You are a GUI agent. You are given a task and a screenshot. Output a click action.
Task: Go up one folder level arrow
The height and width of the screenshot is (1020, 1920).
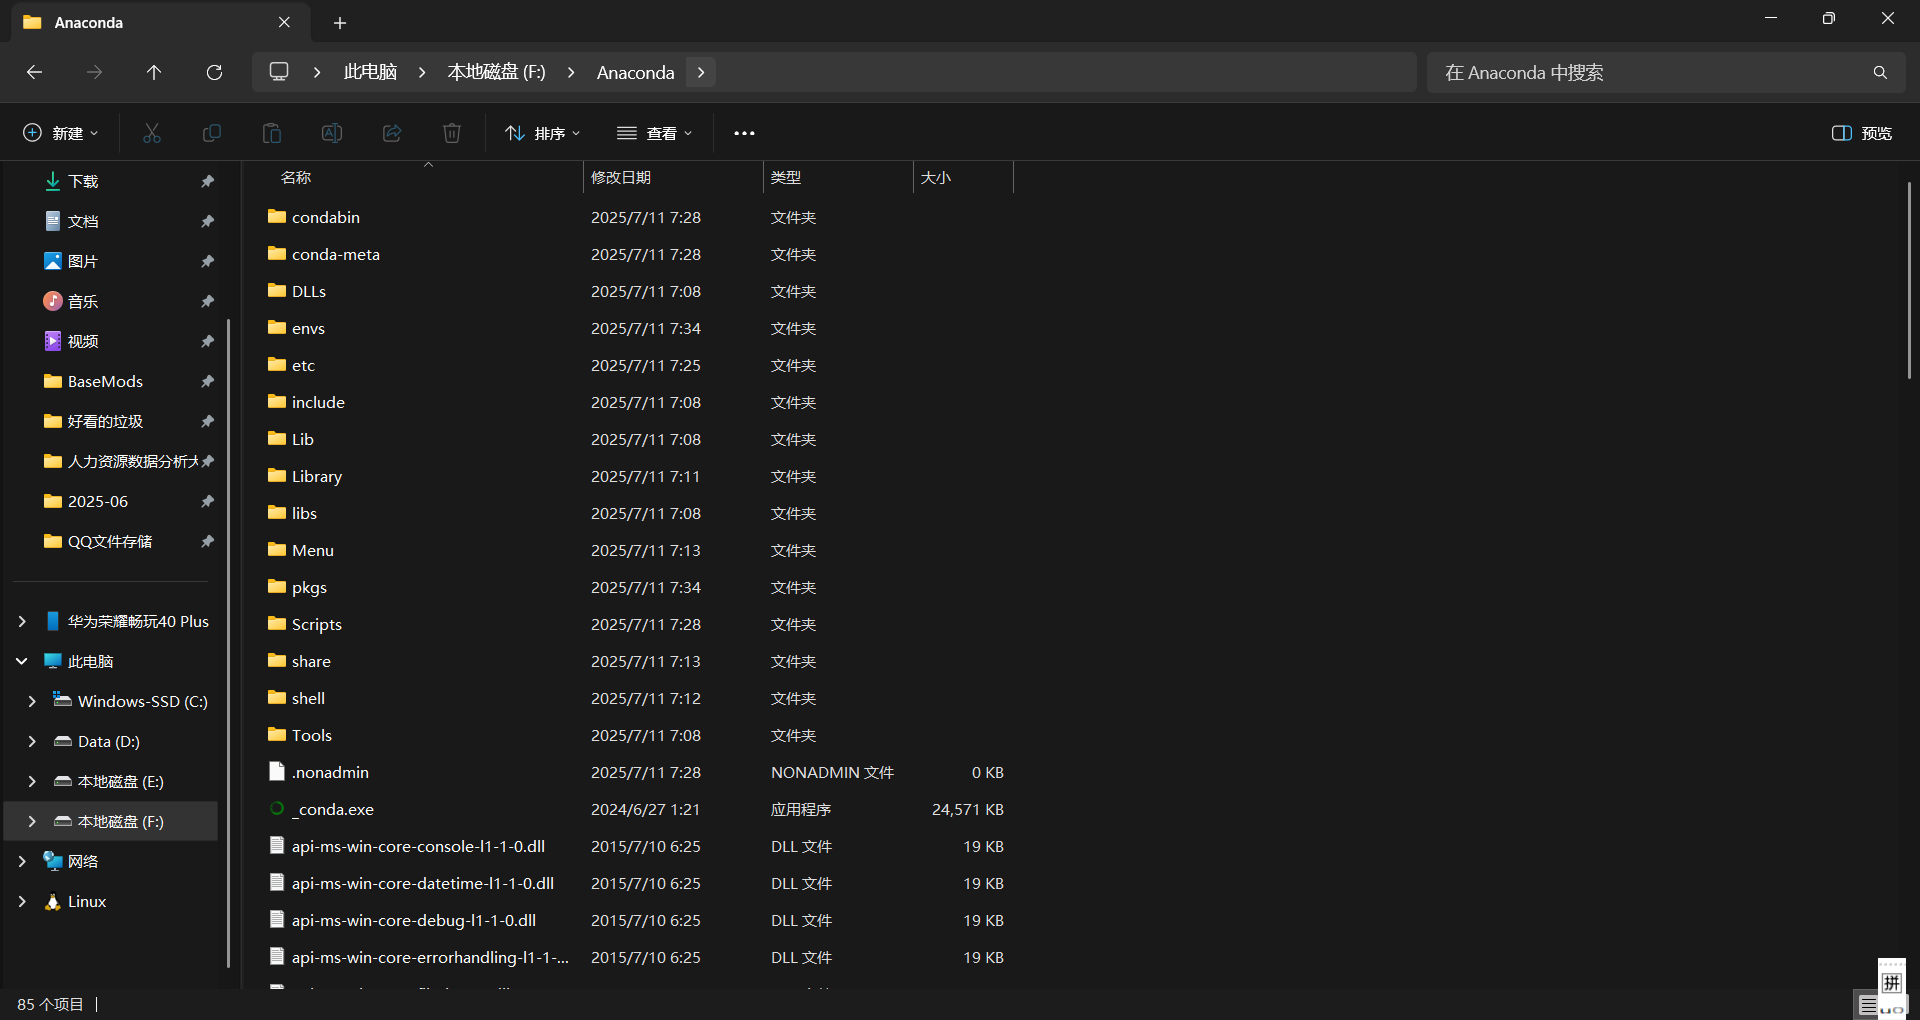(154, 72)
